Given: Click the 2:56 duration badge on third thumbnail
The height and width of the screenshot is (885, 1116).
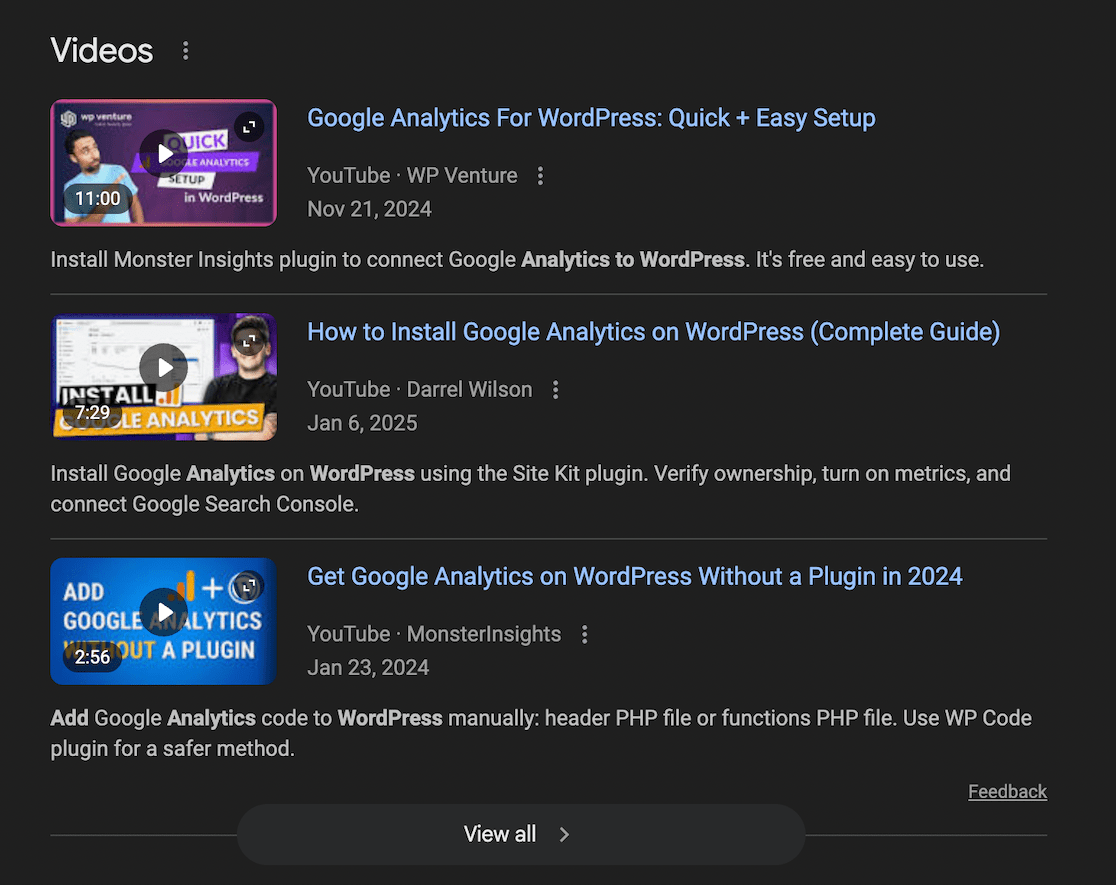Looking at the screenshot, I should click(x=92, y=656).
